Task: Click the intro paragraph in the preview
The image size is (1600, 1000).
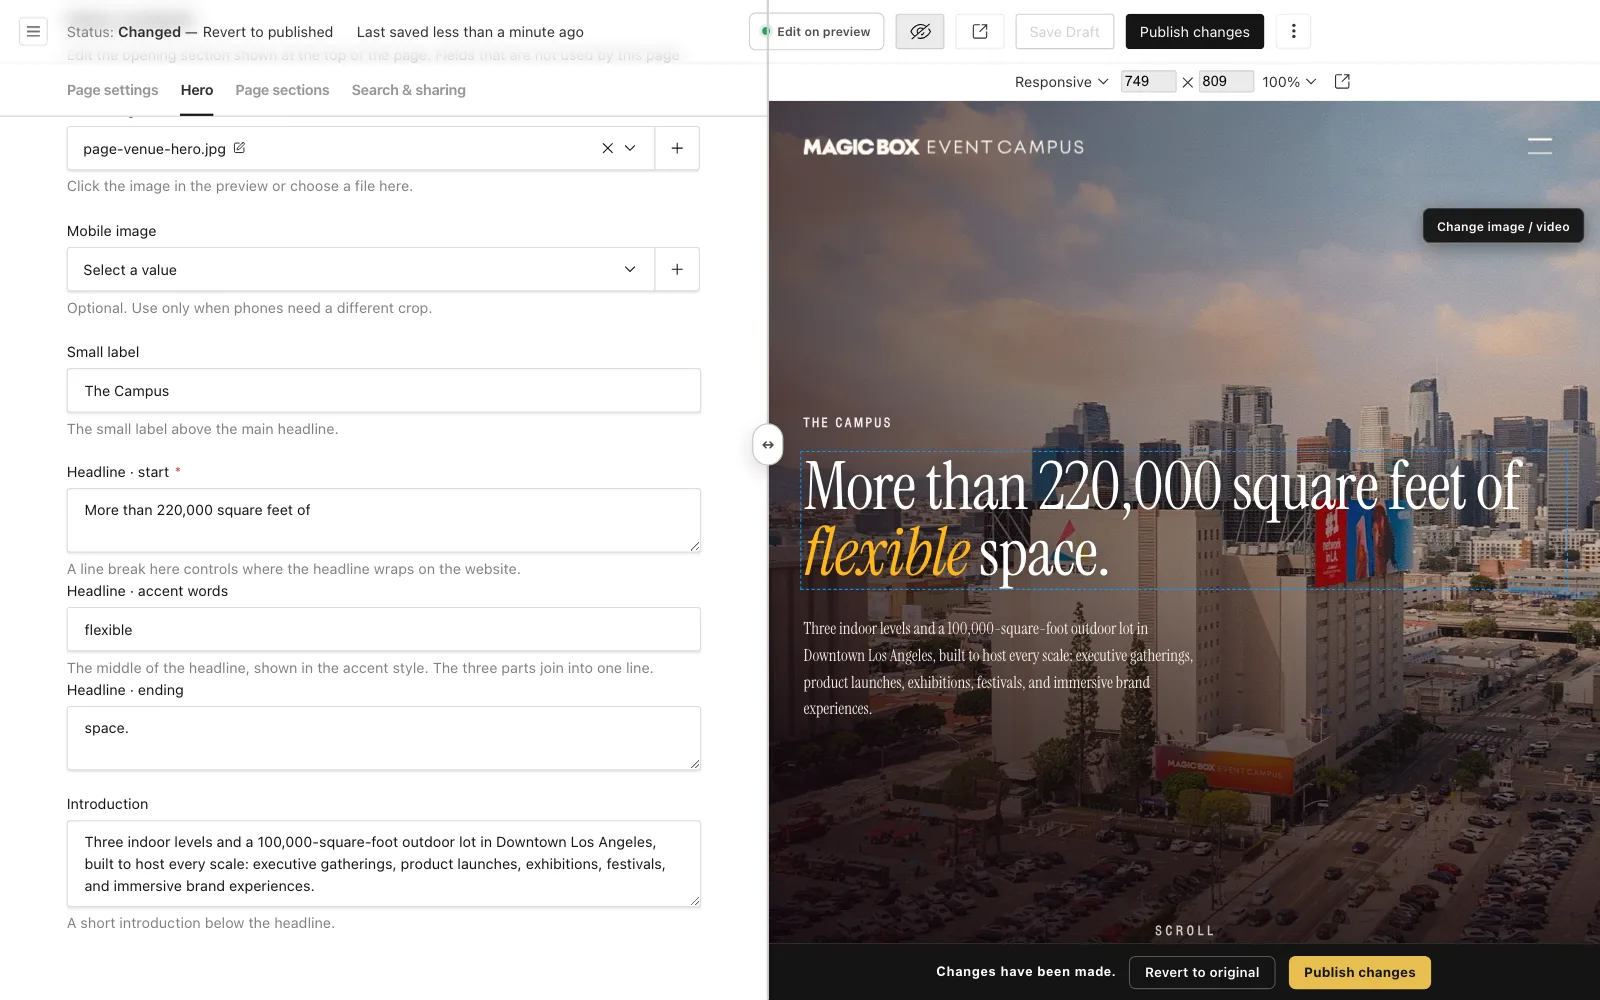Action: pos(998,669)
